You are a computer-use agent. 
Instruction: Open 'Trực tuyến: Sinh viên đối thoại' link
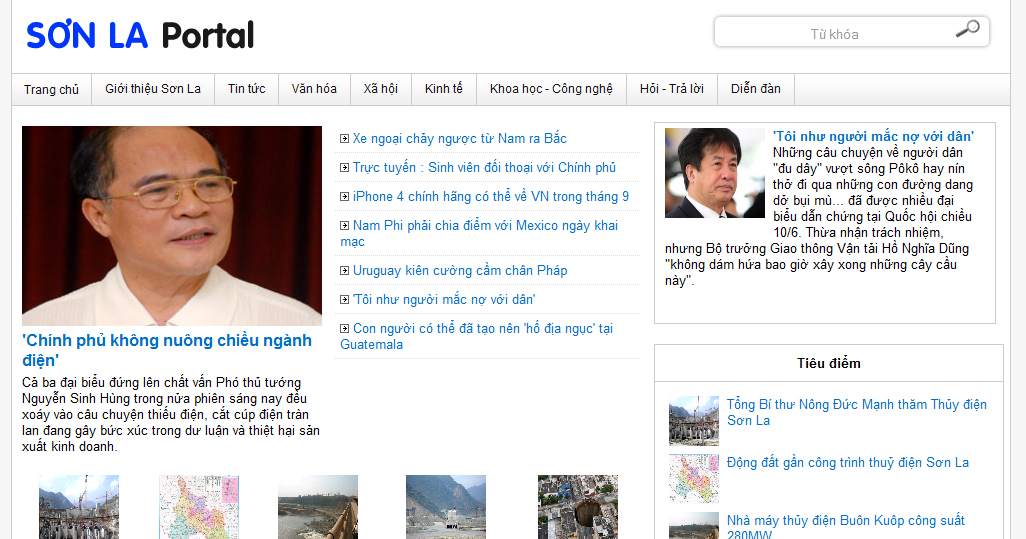(x=484, y=168)
